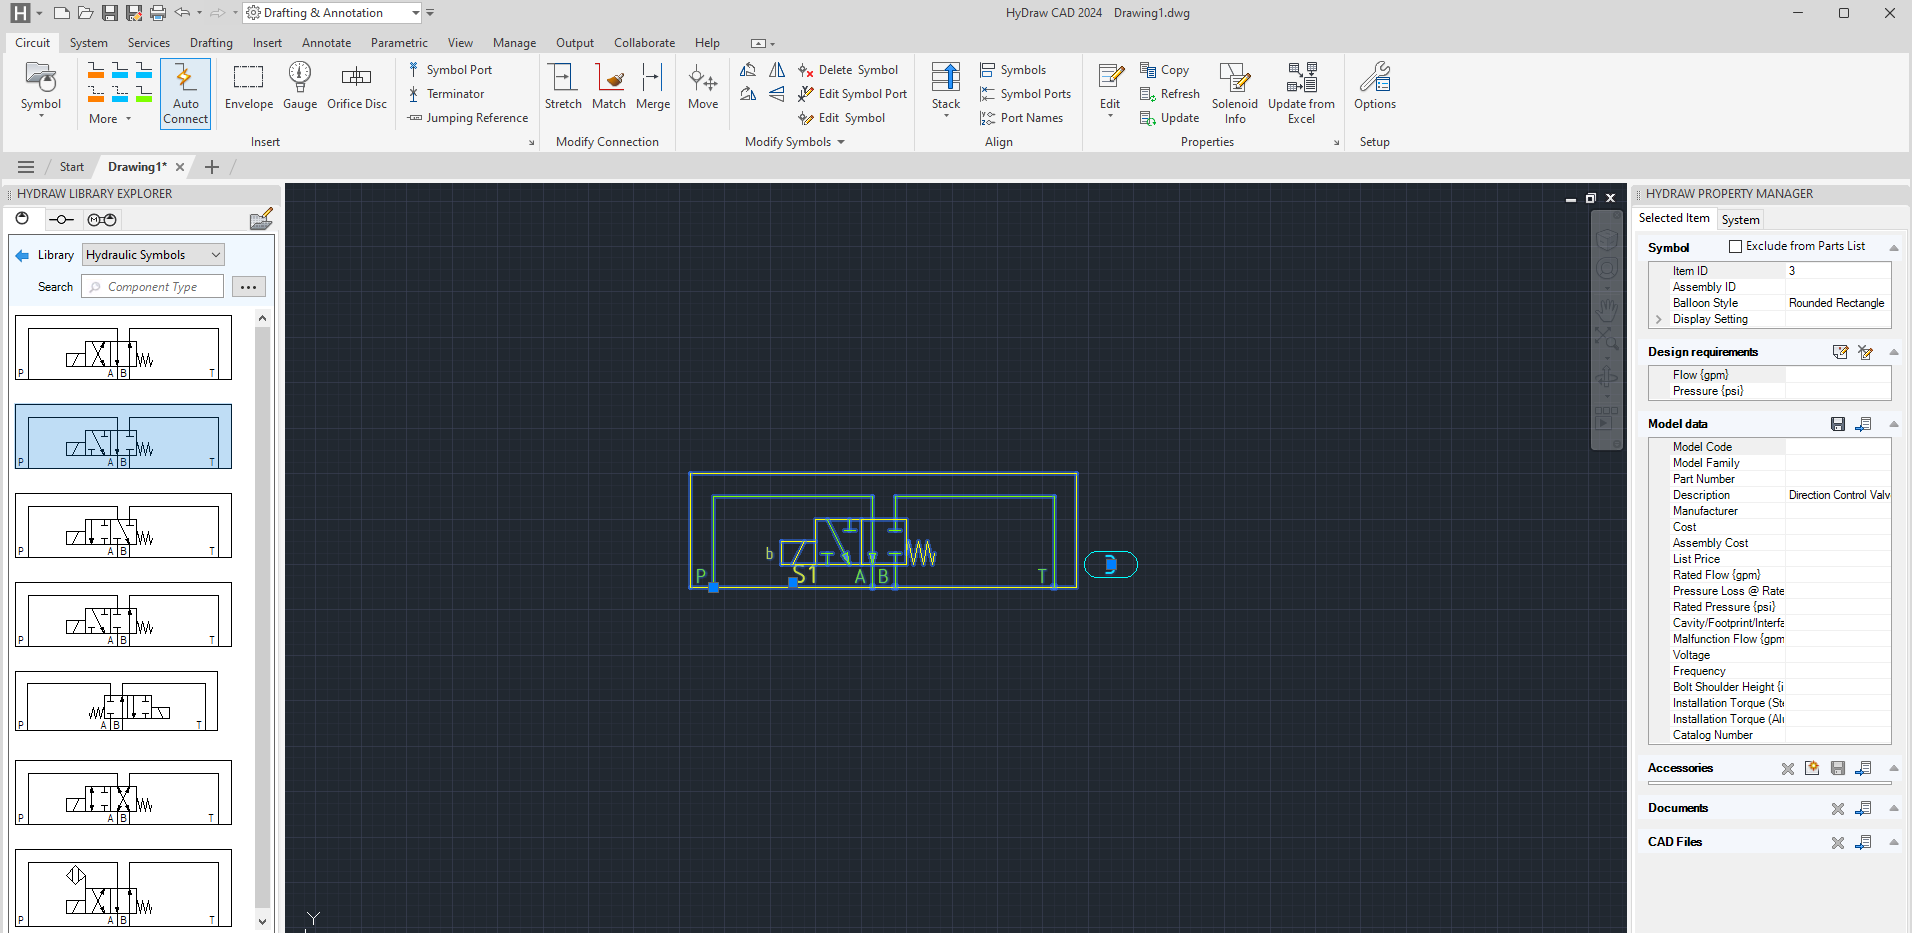
Task: Open Solenoid Info
Action: point(1234,92)
